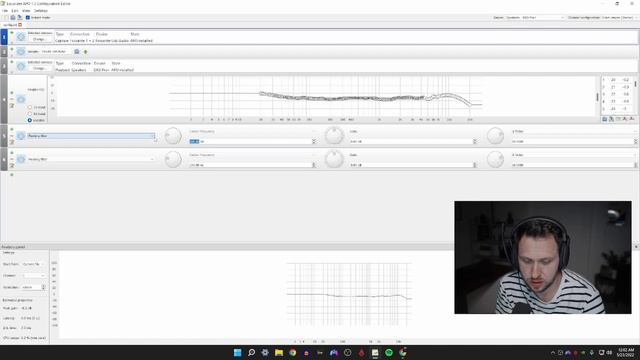Toggle the Instant mode checkbox
This screenshot has height=360, width=640.
point(28,18)
